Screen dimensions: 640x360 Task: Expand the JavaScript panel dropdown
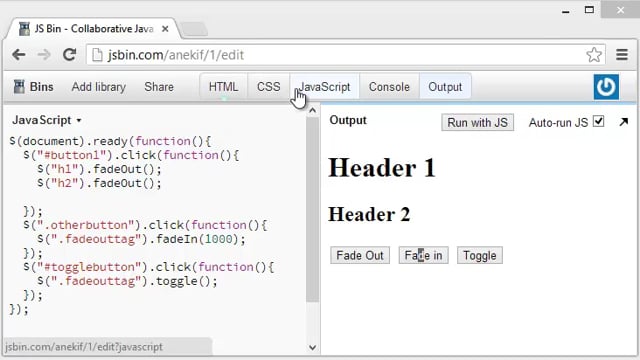(79, 120)
